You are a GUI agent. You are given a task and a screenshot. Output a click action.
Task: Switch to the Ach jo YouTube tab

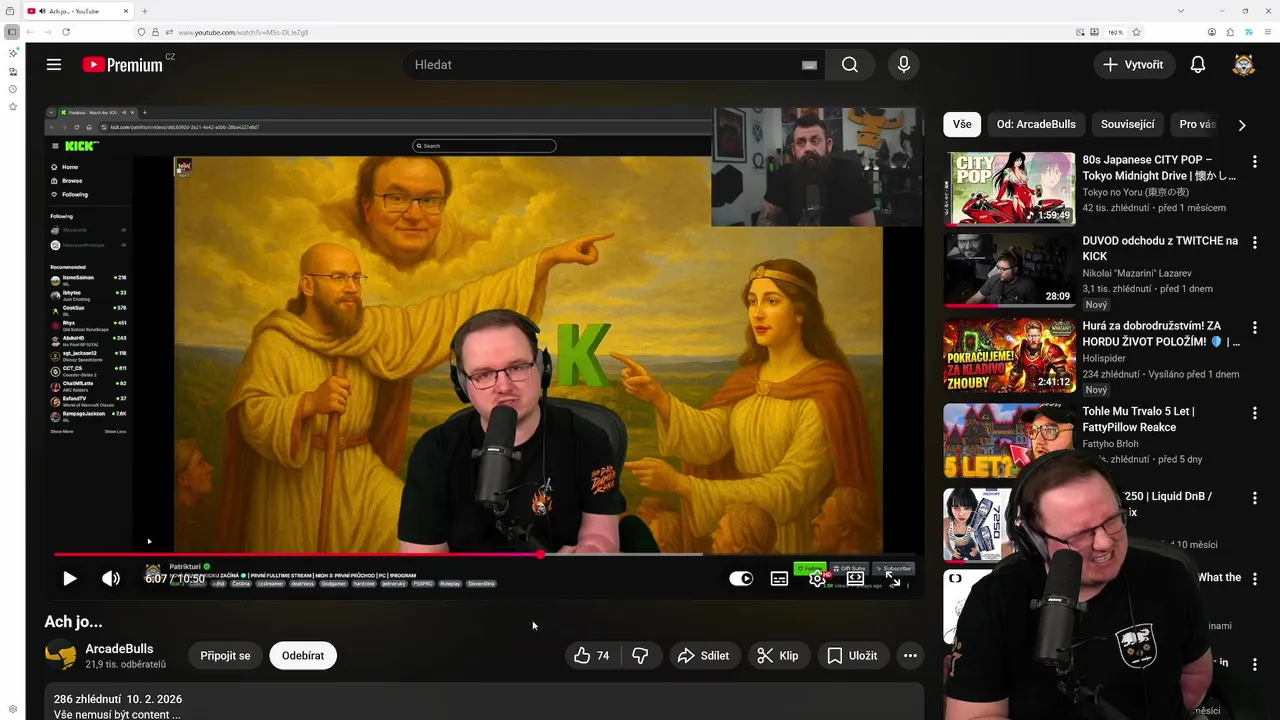(78, 11)
